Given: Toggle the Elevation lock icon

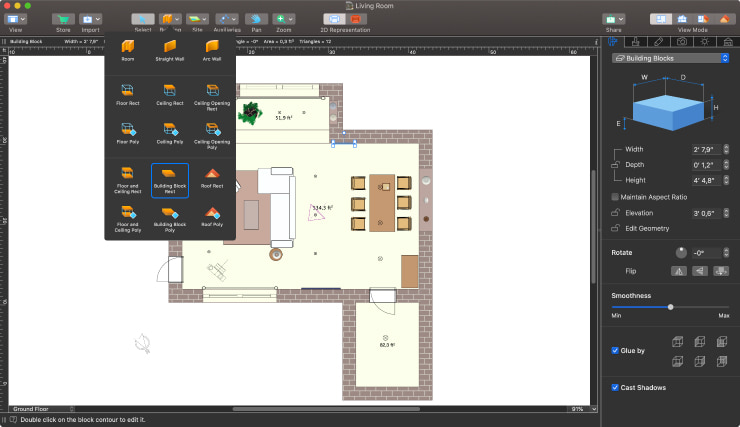Looking at the screenshot, I should pyautogui.click(x=615, y=213).
